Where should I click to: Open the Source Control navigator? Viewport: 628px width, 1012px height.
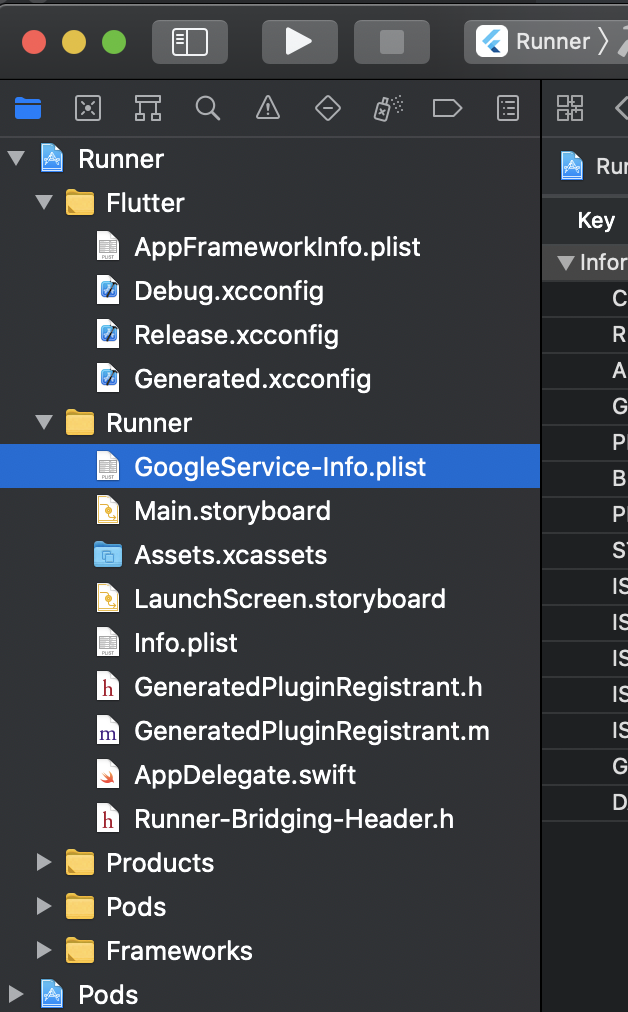pyautogui.click(x=88, y=108)
